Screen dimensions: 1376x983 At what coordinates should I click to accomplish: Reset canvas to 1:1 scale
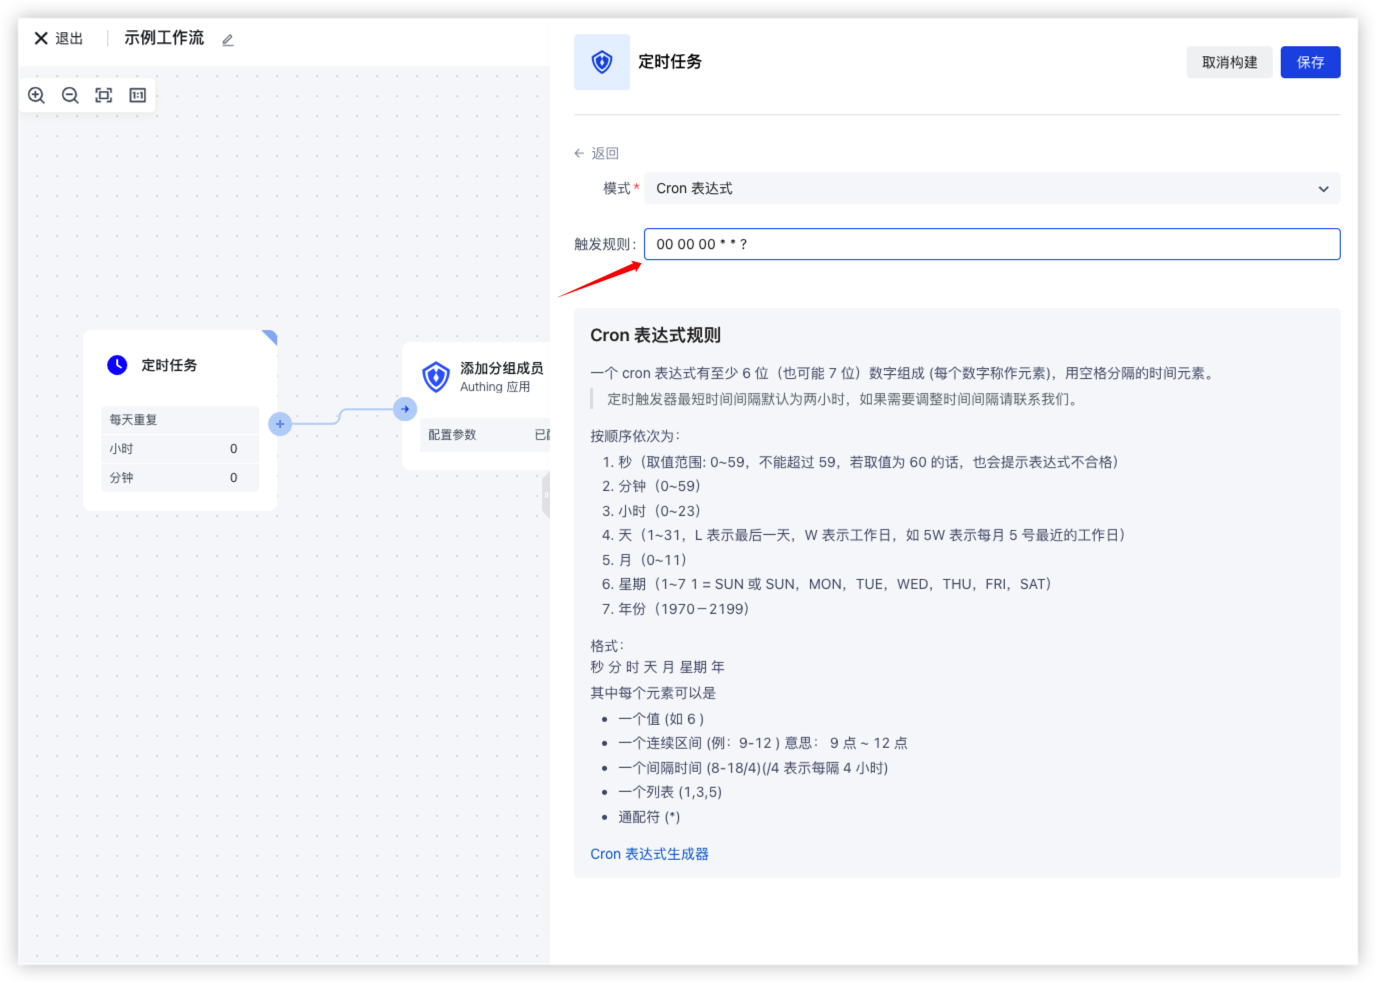pyautogui.click(x=138, y=95)
